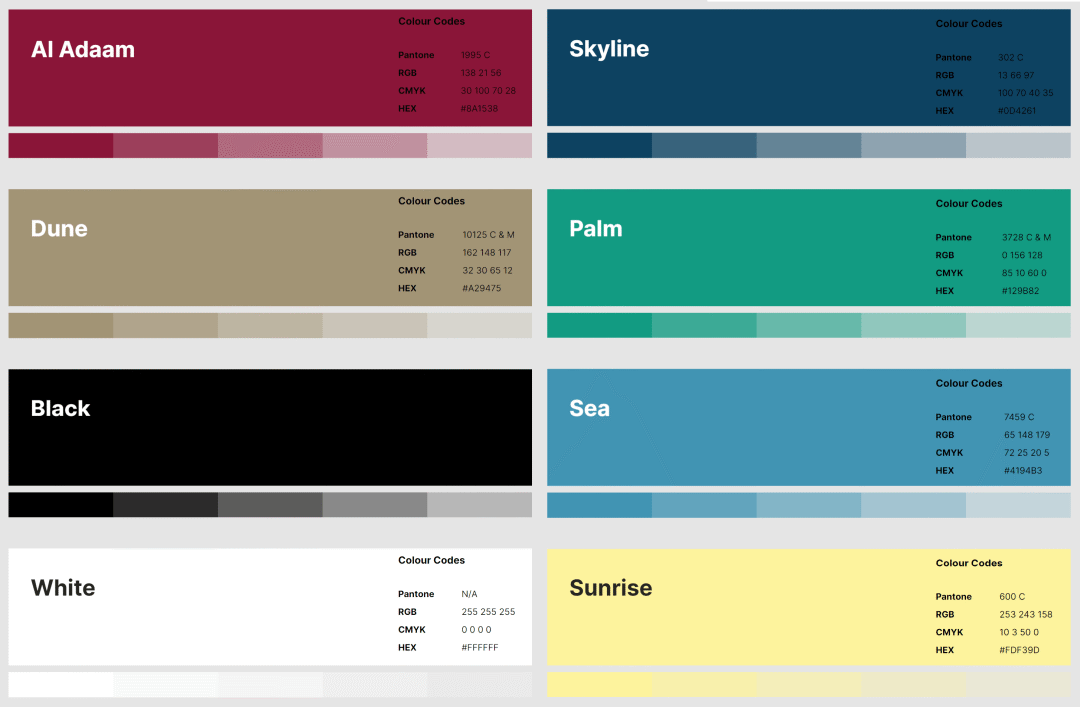
Task: Select the Al Adaam HEX value #8A1538
Action: click(479, 109)
